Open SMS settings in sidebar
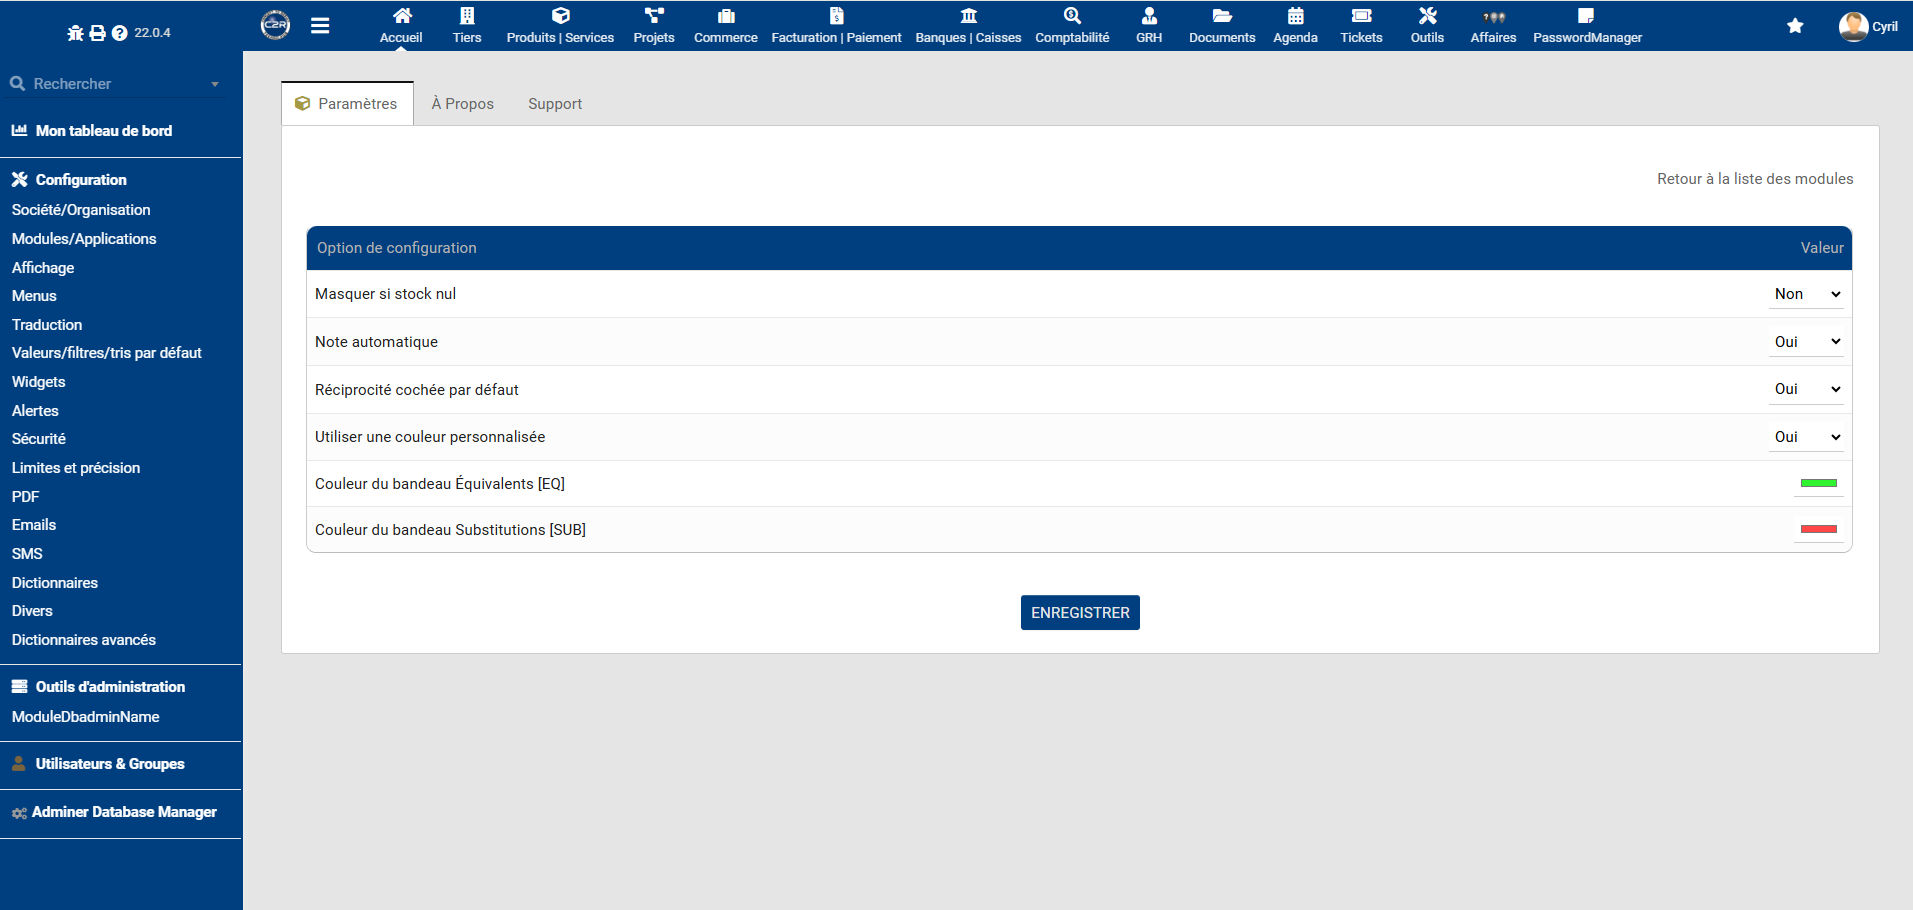This screenshot has width=1913, height=910. (27, 554)
